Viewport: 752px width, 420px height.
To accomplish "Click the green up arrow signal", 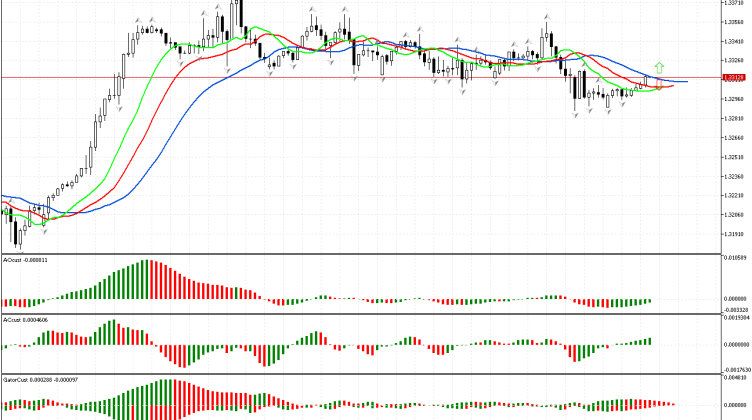I will 659,68.
